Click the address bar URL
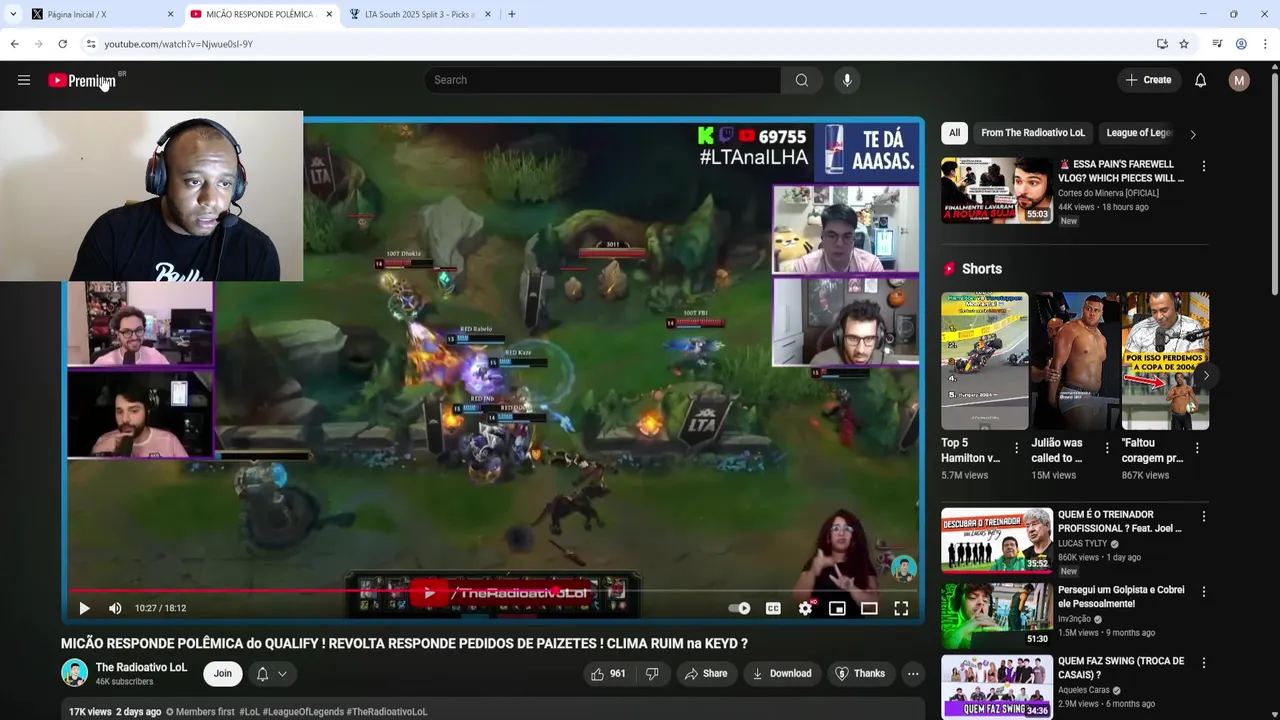The height and width of the screenshot is (720, 1280). [178, 44]
